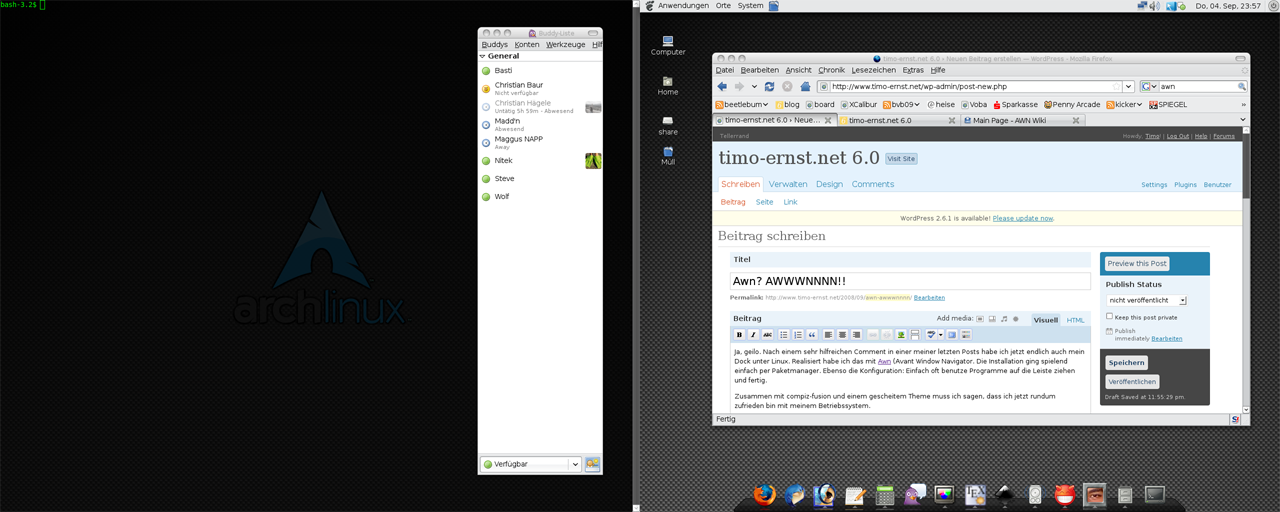The height and width of the screenshot is (512, 1280).
Task: Switch to the HTML editor tab
Action: (1075, 320)
